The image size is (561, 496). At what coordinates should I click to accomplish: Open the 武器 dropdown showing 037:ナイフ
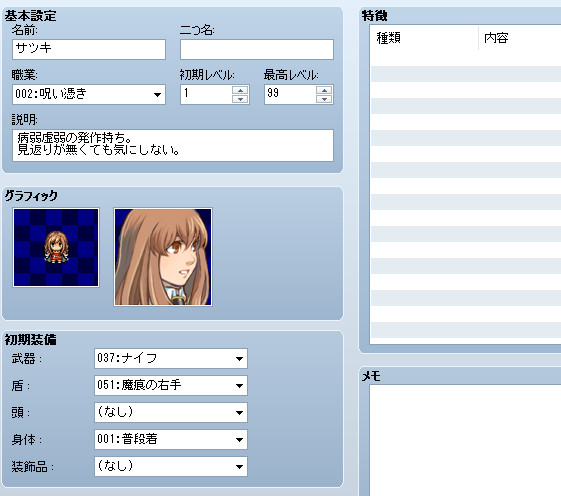171,358
